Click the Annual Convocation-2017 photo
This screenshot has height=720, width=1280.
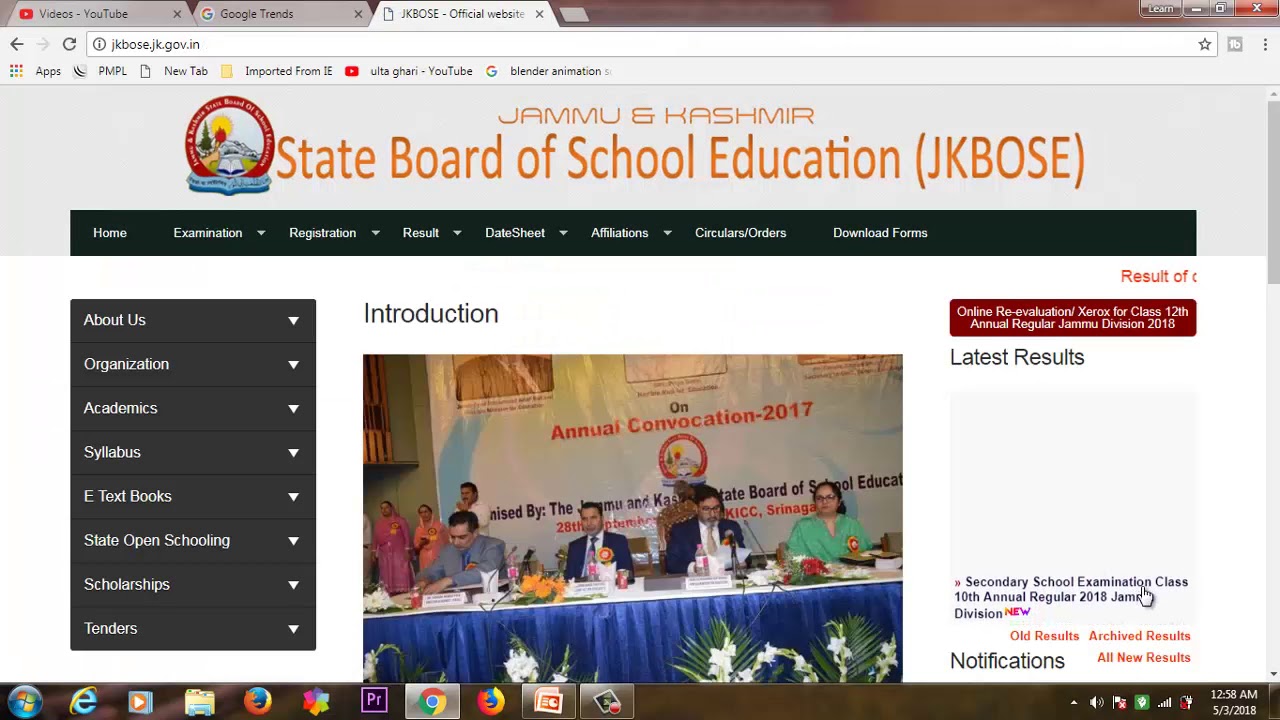632,518
